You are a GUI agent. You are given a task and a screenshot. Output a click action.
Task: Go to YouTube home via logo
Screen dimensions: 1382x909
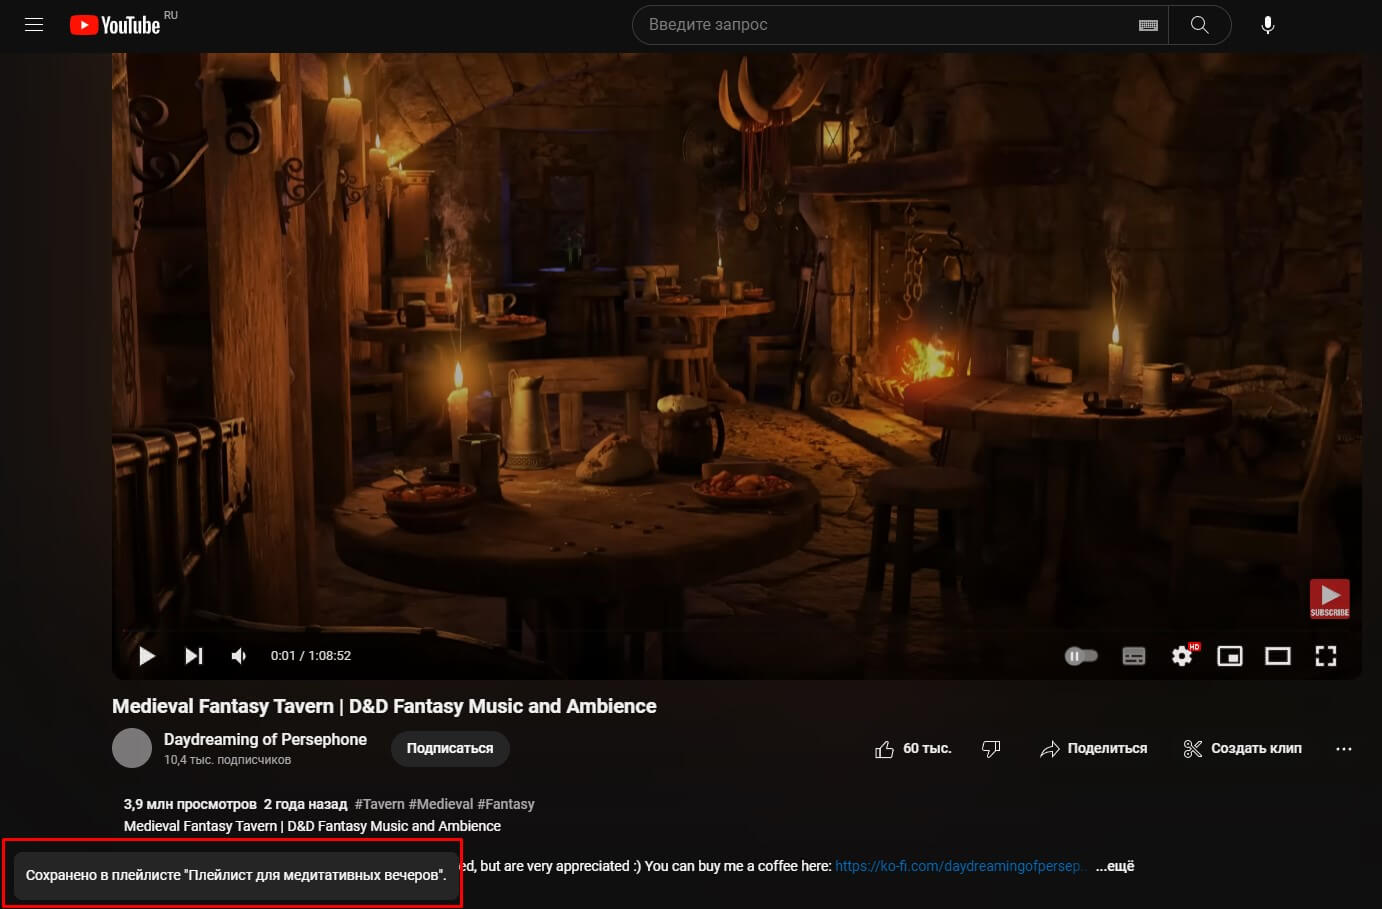pyautogui.click(x=115, y=25)
